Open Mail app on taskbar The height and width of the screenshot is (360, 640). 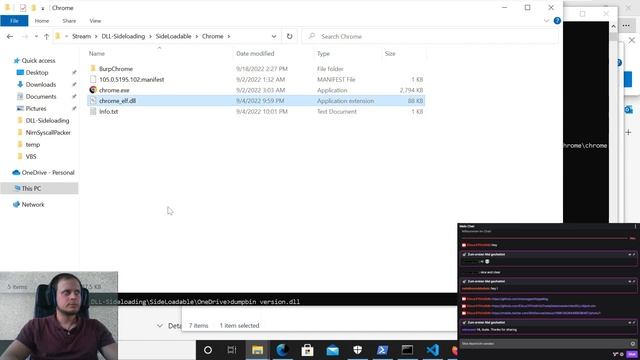point(332,350)
